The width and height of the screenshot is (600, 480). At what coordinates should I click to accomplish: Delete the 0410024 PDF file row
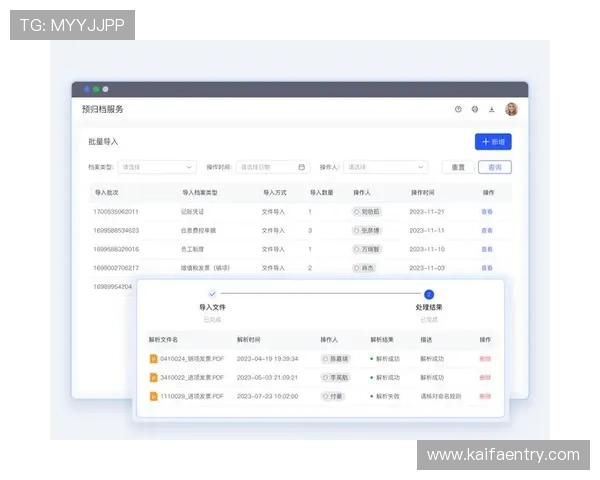pyautogui.click(x=485, y=359)
